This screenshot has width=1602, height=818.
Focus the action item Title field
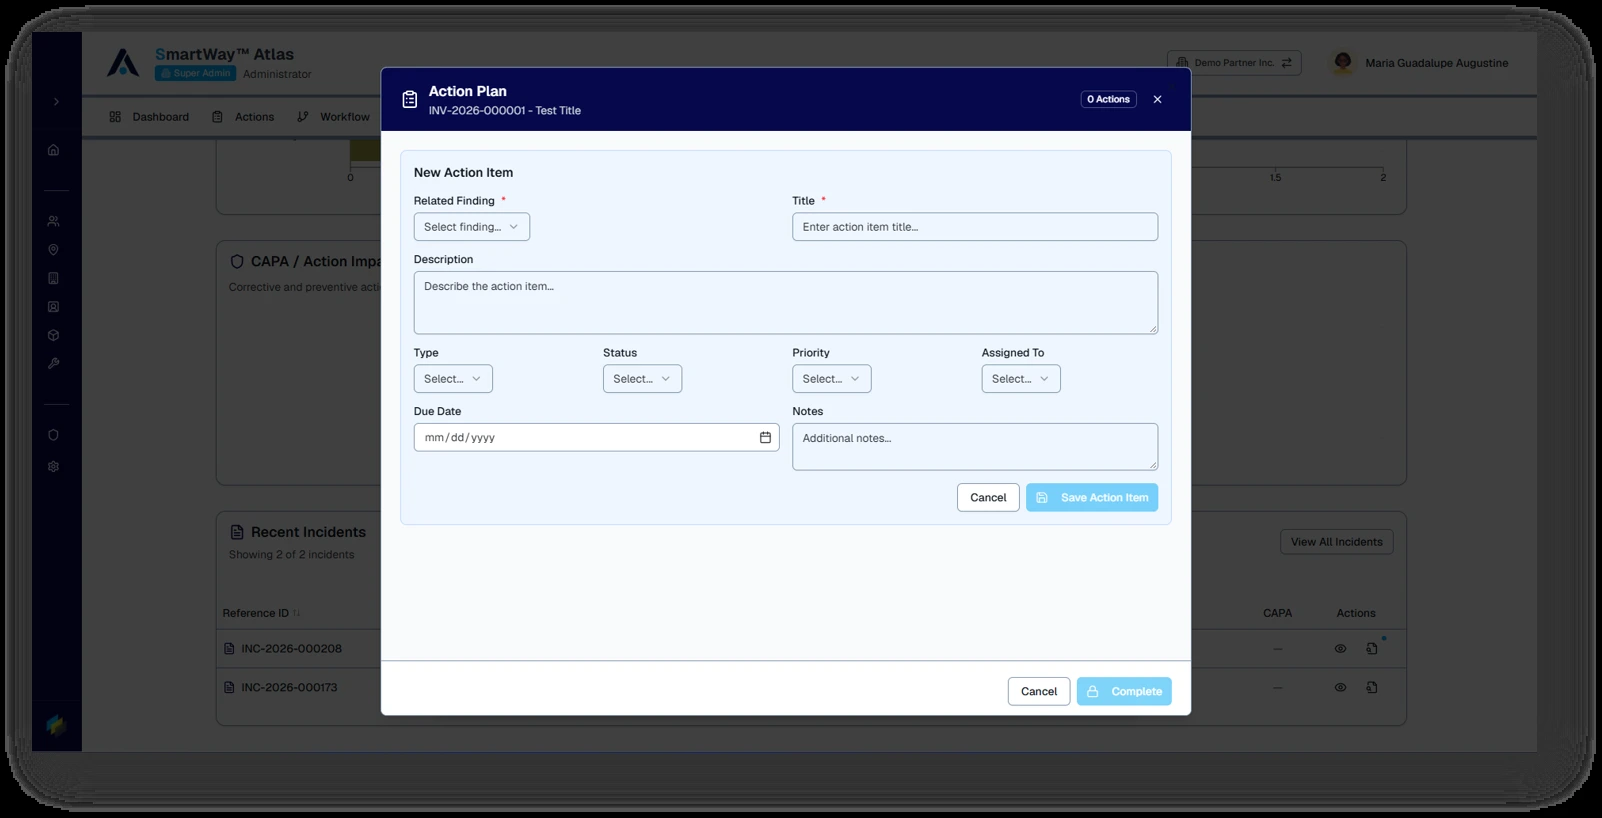(x=975, y=227)
